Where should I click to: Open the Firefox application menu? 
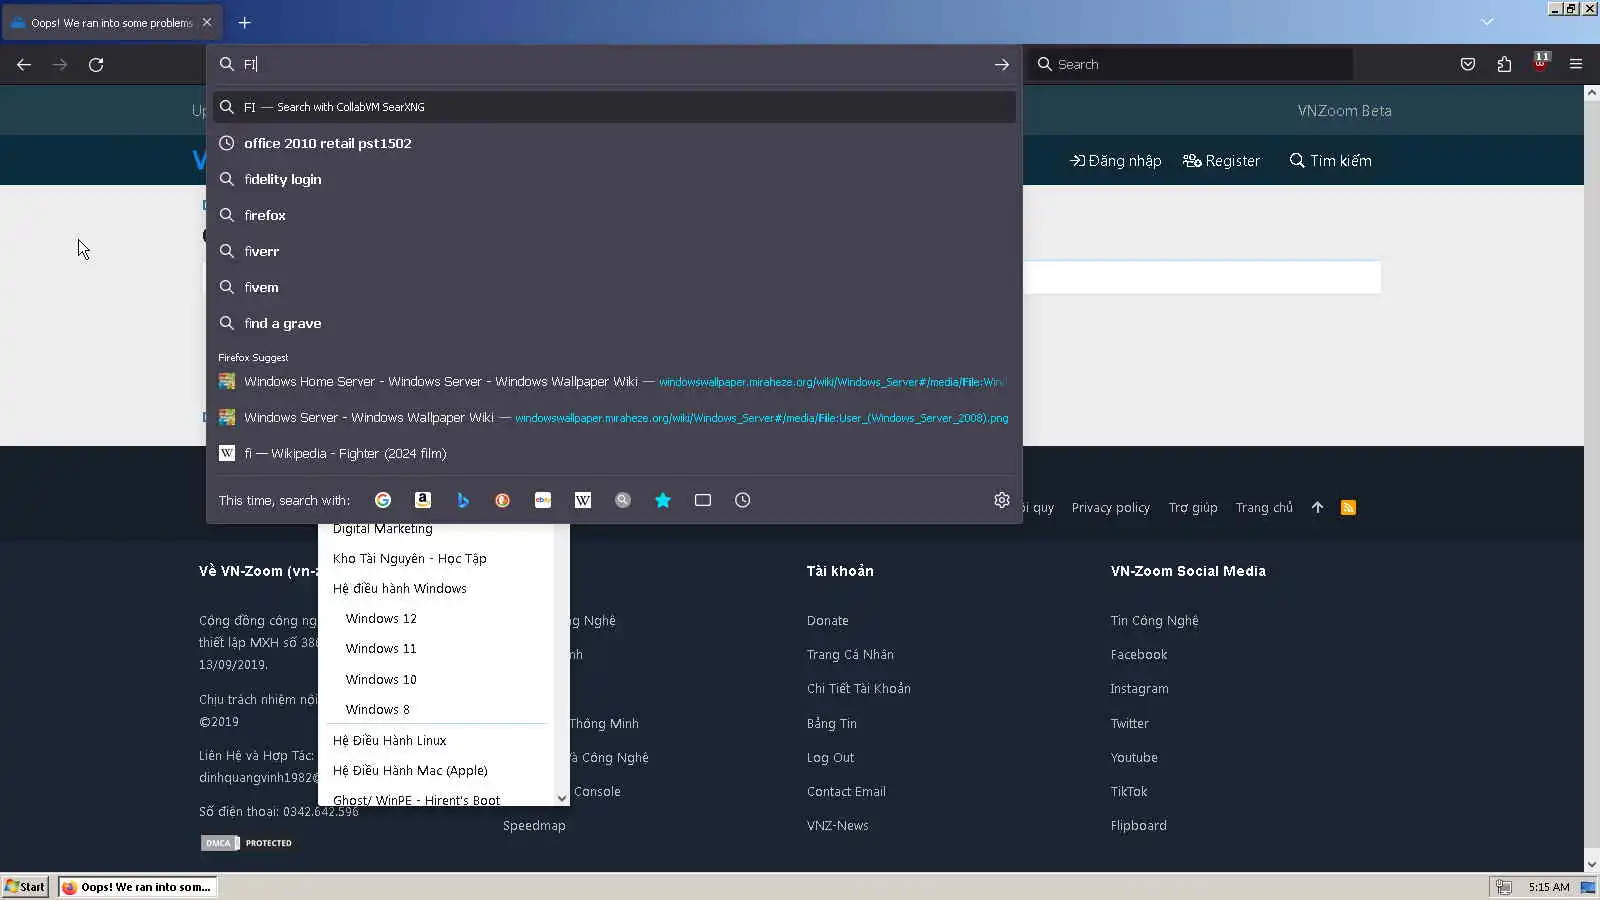1576,64
